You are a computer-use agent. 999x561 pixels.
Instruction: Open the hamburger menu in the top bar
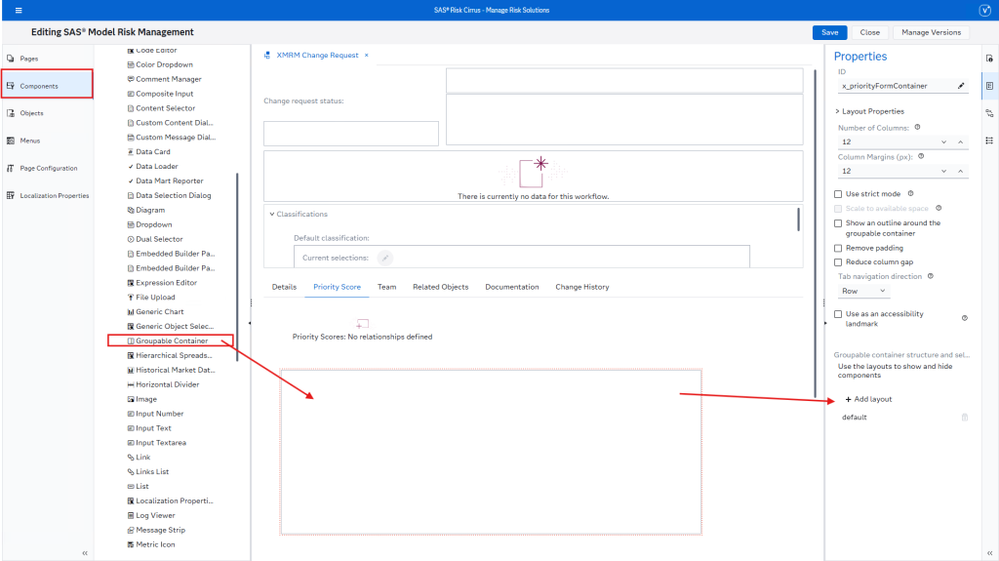click(18, 10)
